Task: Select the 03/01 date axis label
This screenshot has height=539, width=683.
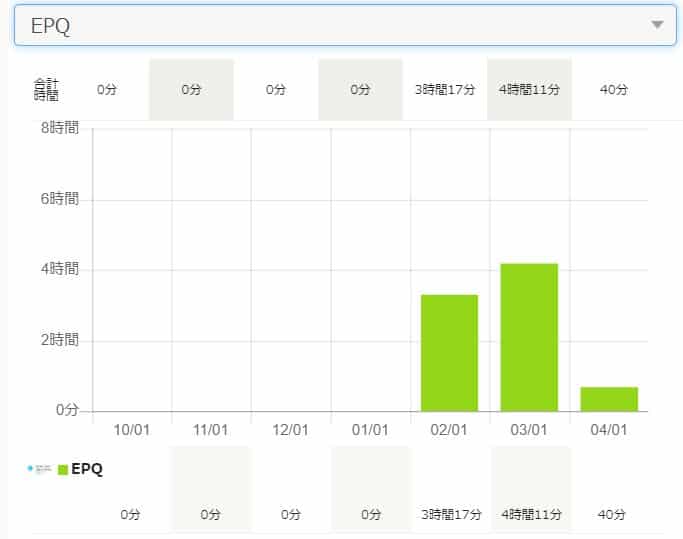Action: [x=529, y=429]
